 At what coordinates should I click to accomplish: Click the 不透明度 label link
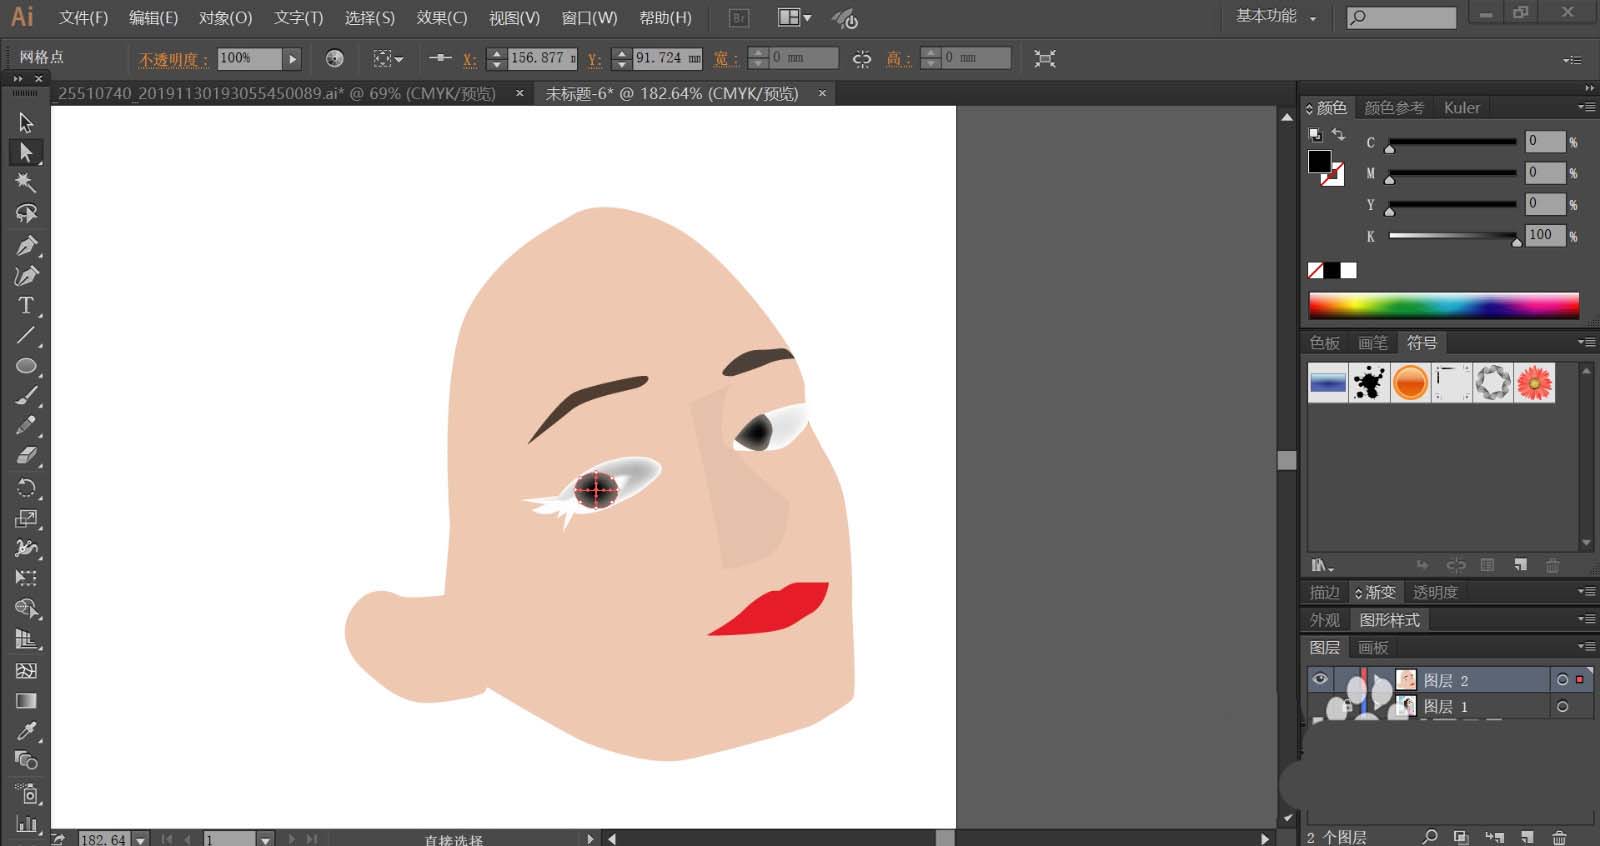(x=173, y=60)
